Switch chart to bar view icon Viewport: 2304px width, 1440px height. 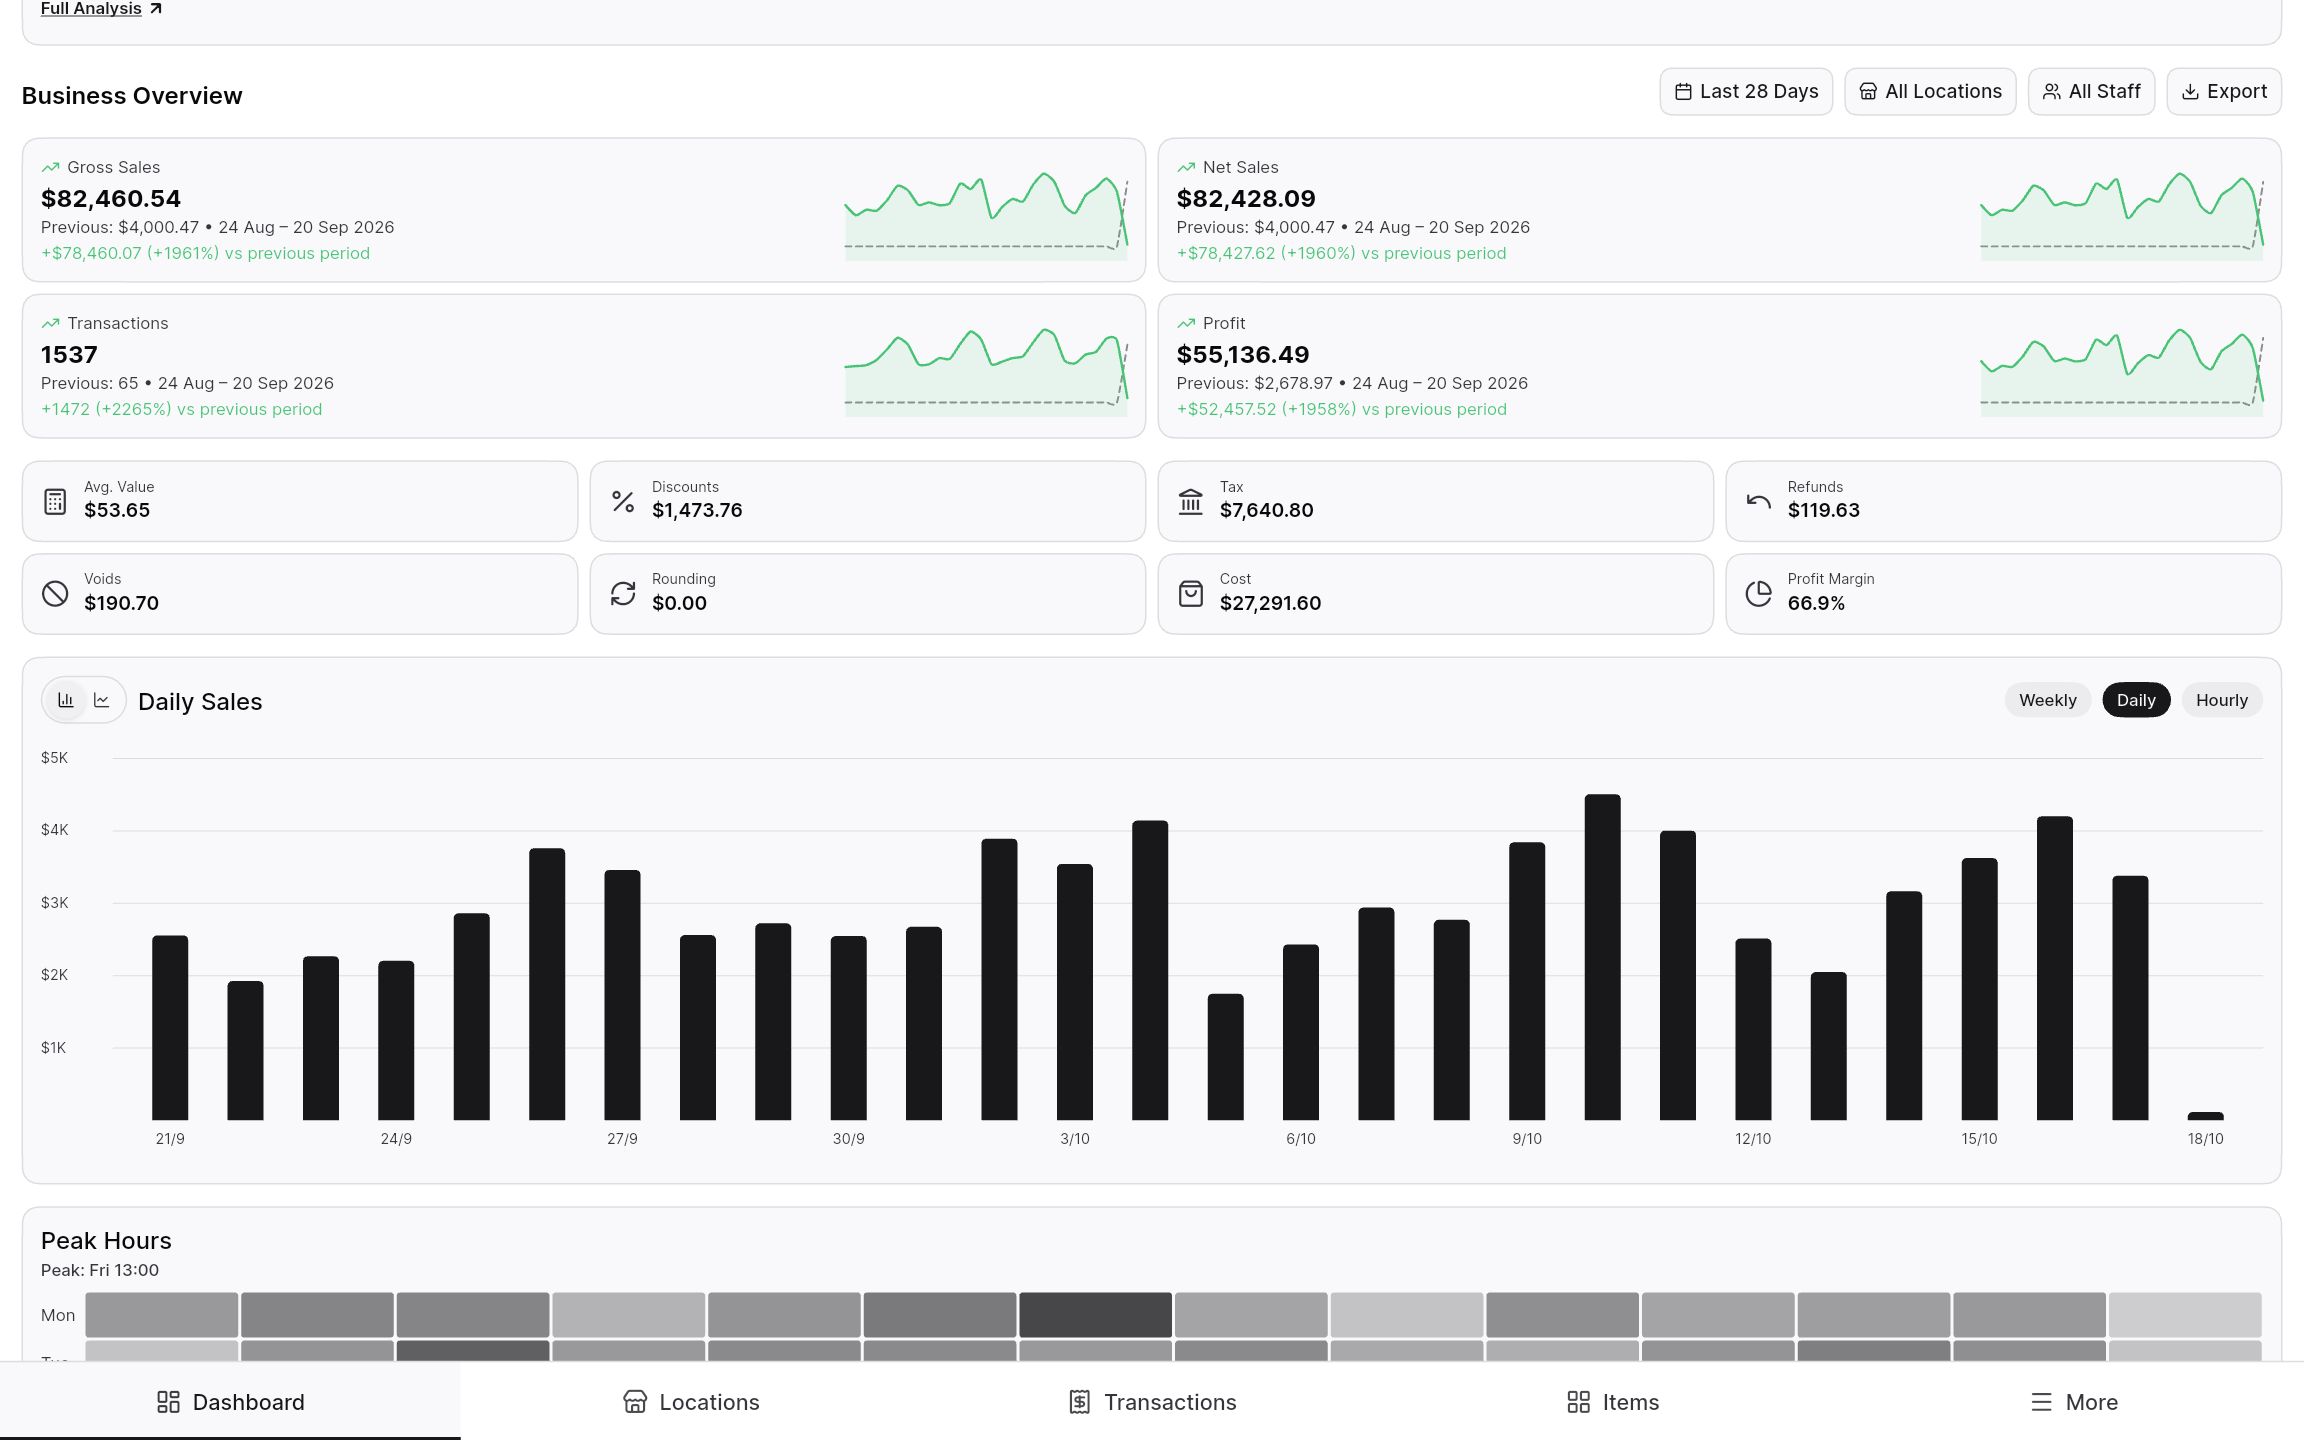tap(66, 700)
